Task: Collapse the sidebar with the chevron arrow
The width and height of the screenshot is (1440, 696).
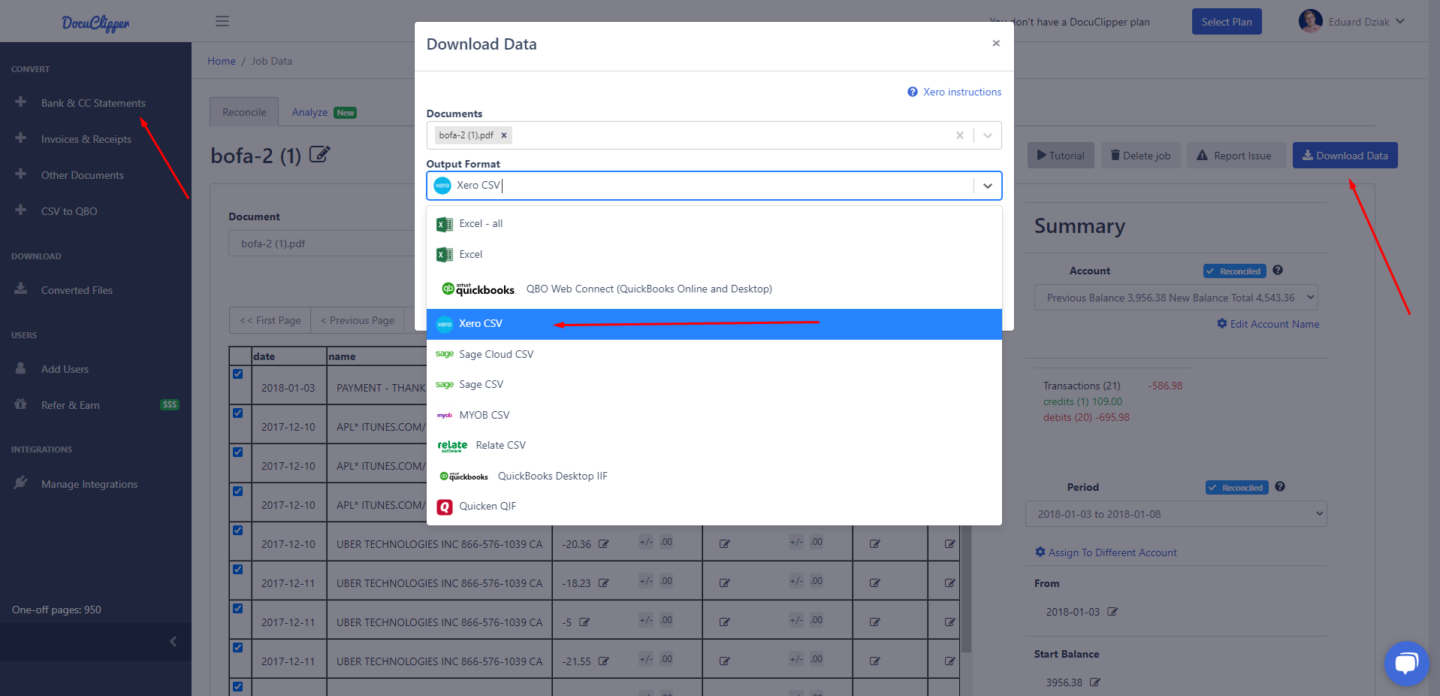Action: pos(172,641)
